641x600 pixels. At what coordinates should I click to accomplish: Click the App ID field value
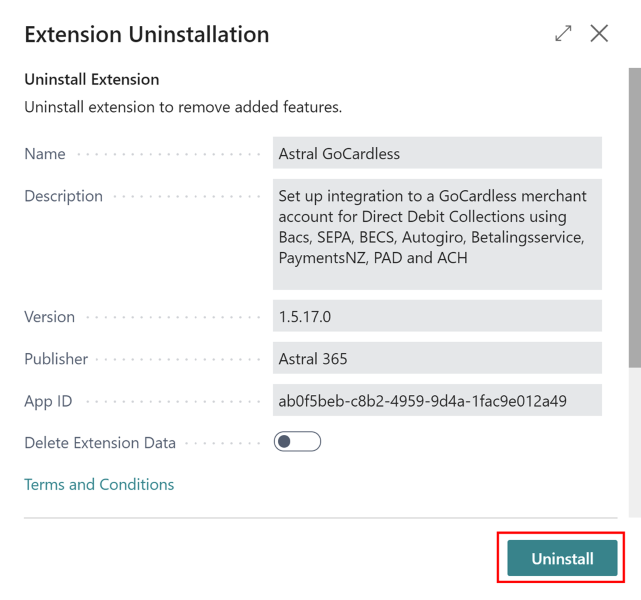click(x=437, y=401)
